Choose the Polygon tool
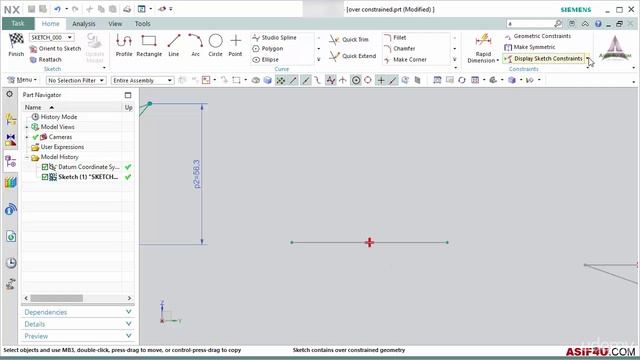The width and height of the screenshot is (640, 360). click(268, 49)
